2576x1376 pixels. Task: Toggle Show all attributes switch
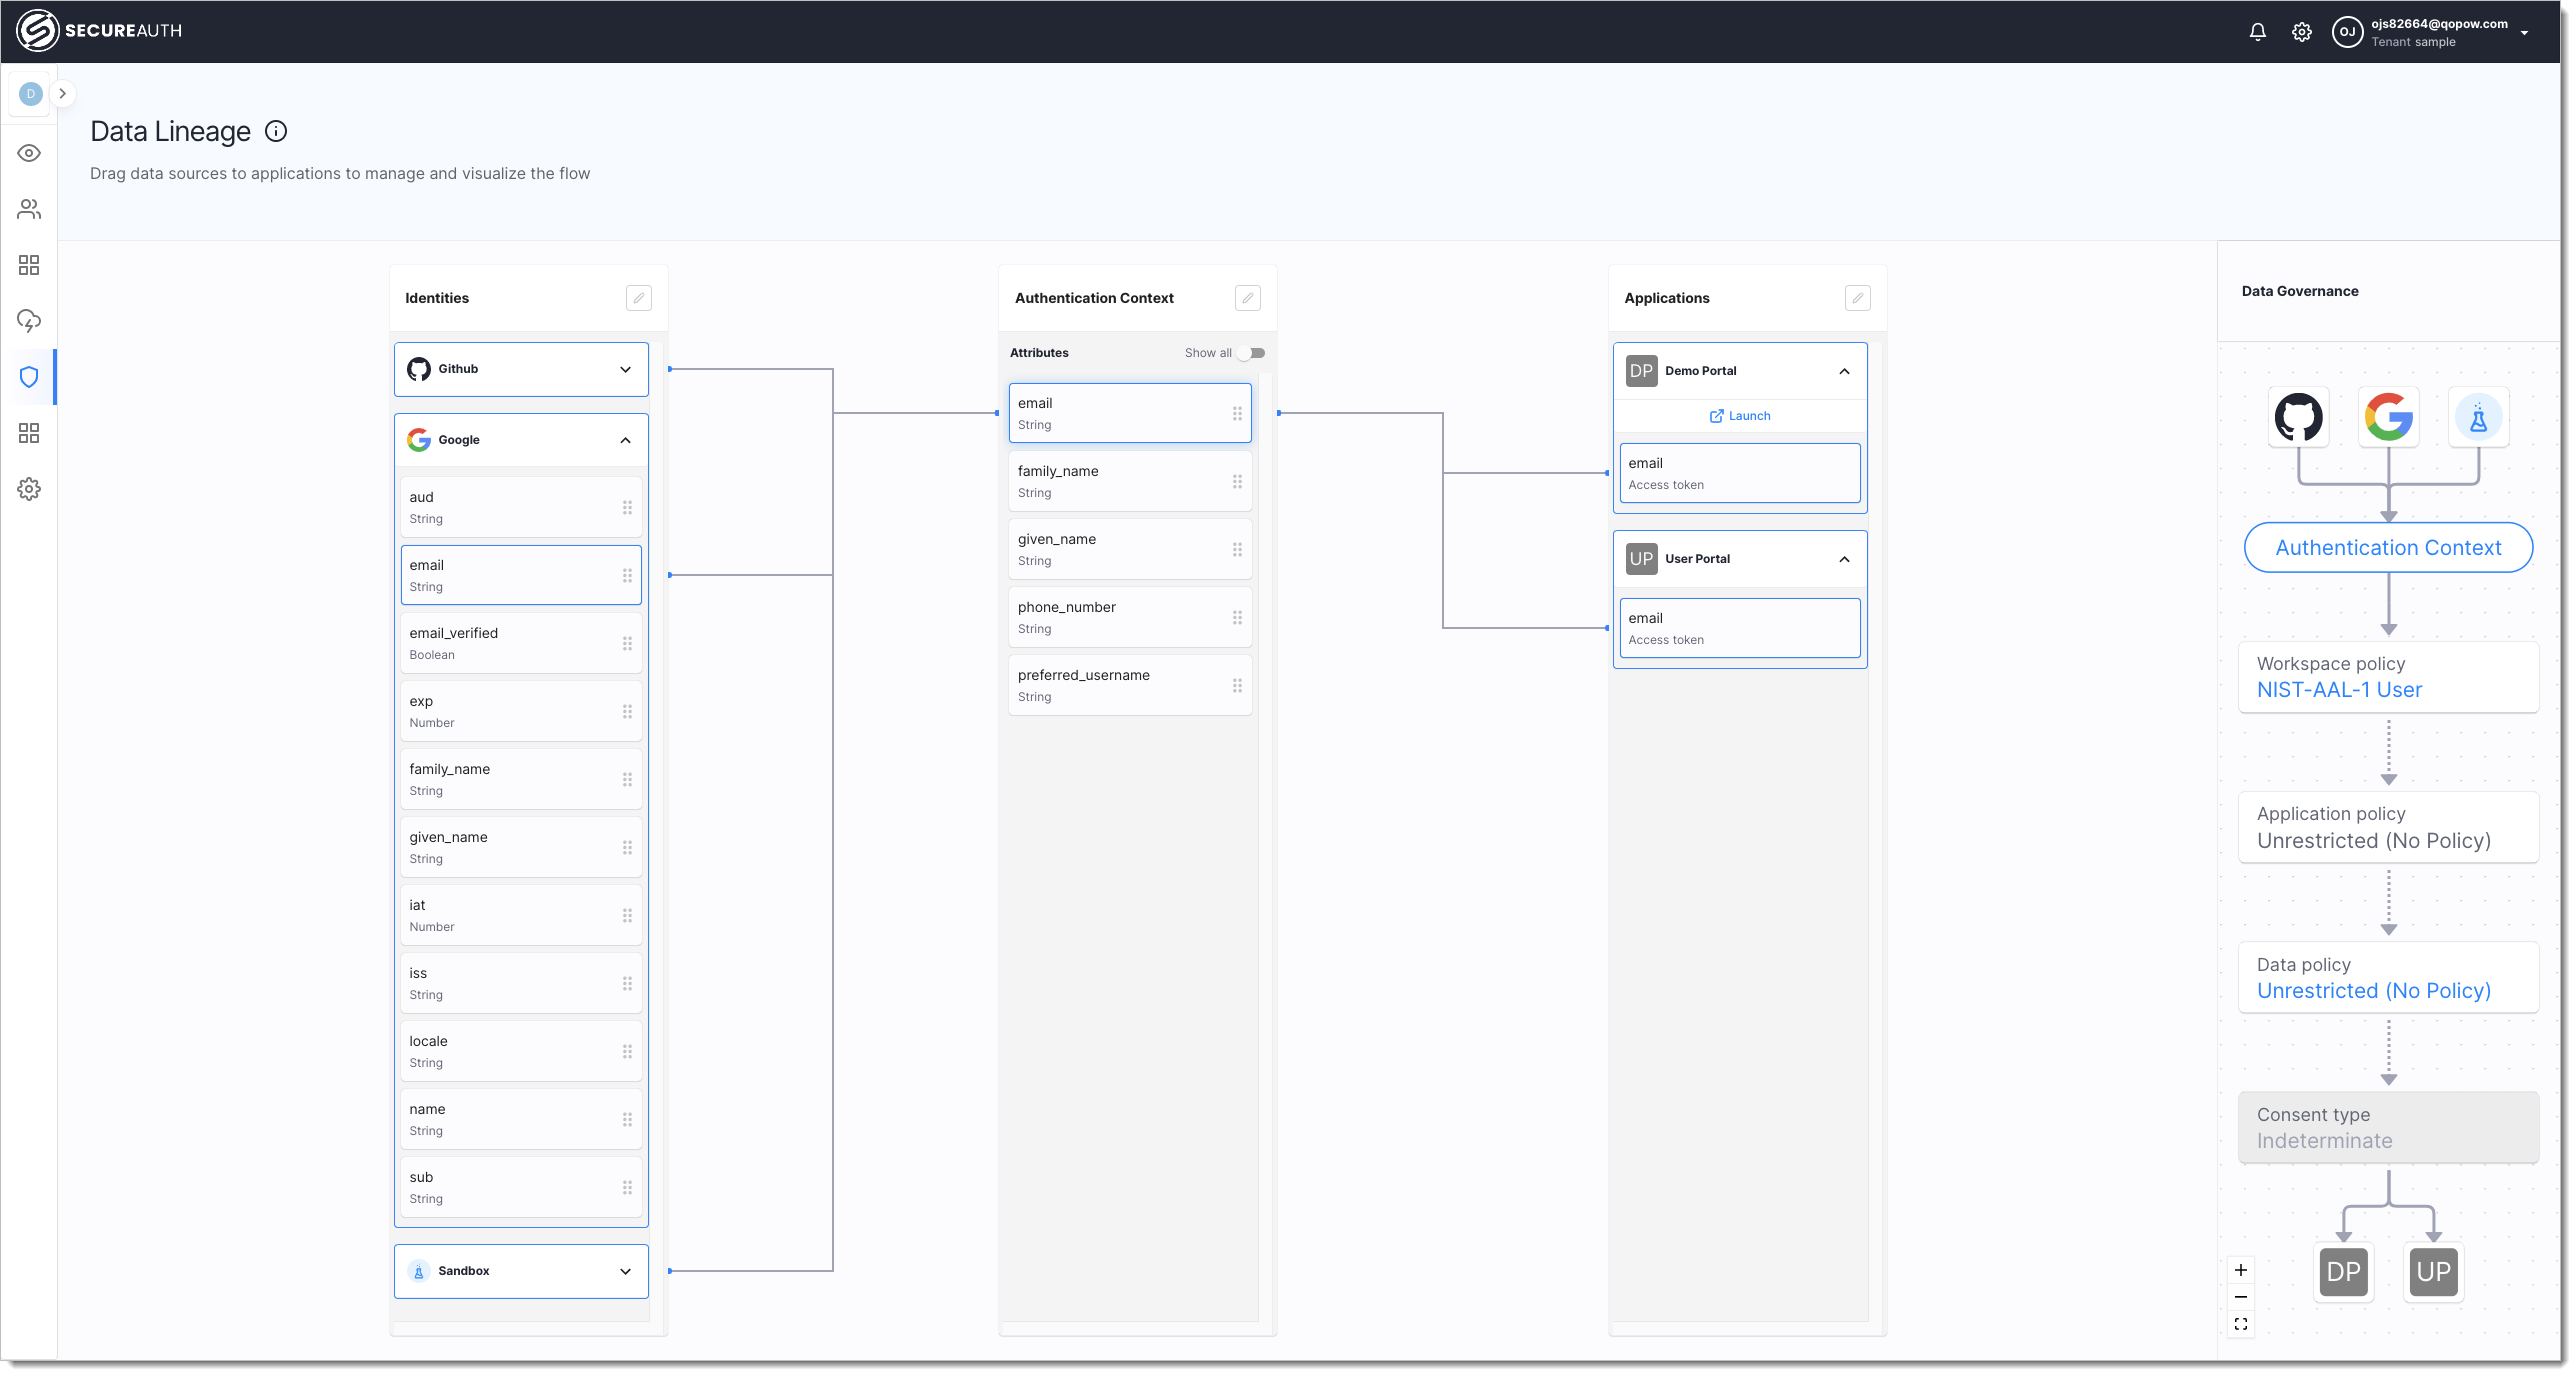[x=1251, y=353]
